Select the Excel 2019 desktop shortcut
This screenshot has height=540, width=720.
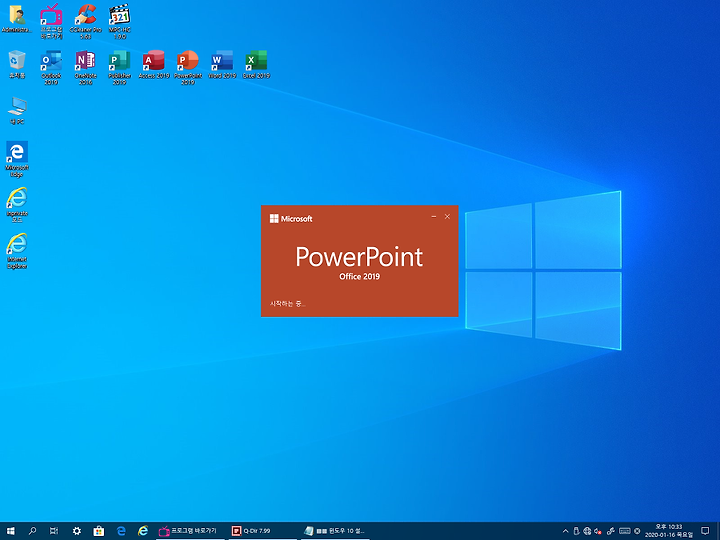(256, 64)
